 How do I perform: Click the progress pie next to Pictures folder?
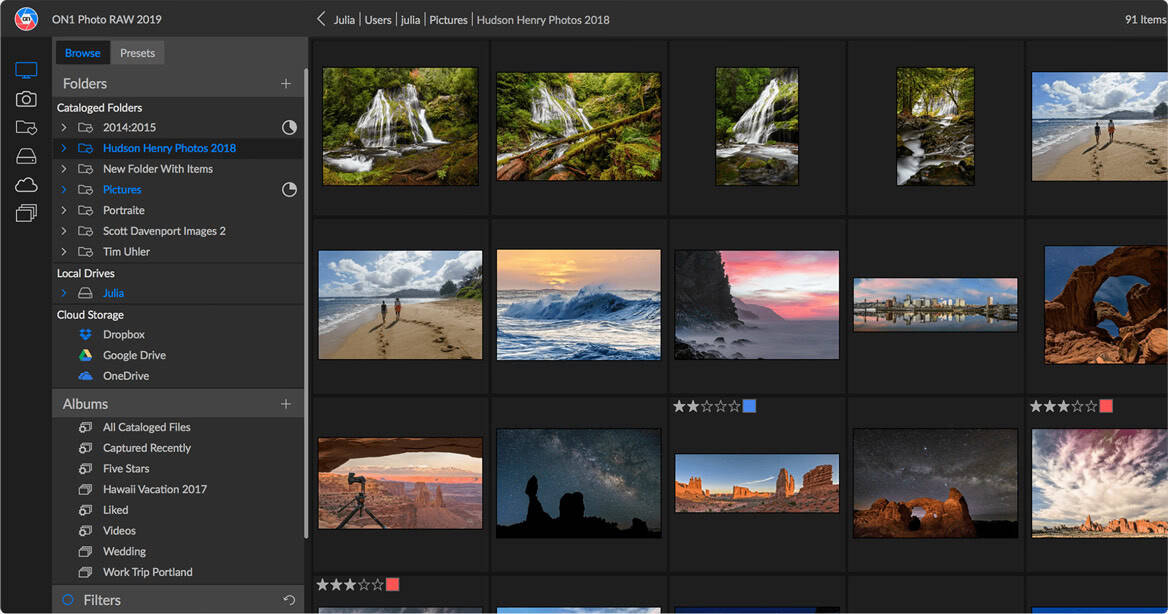pos(289,190)
